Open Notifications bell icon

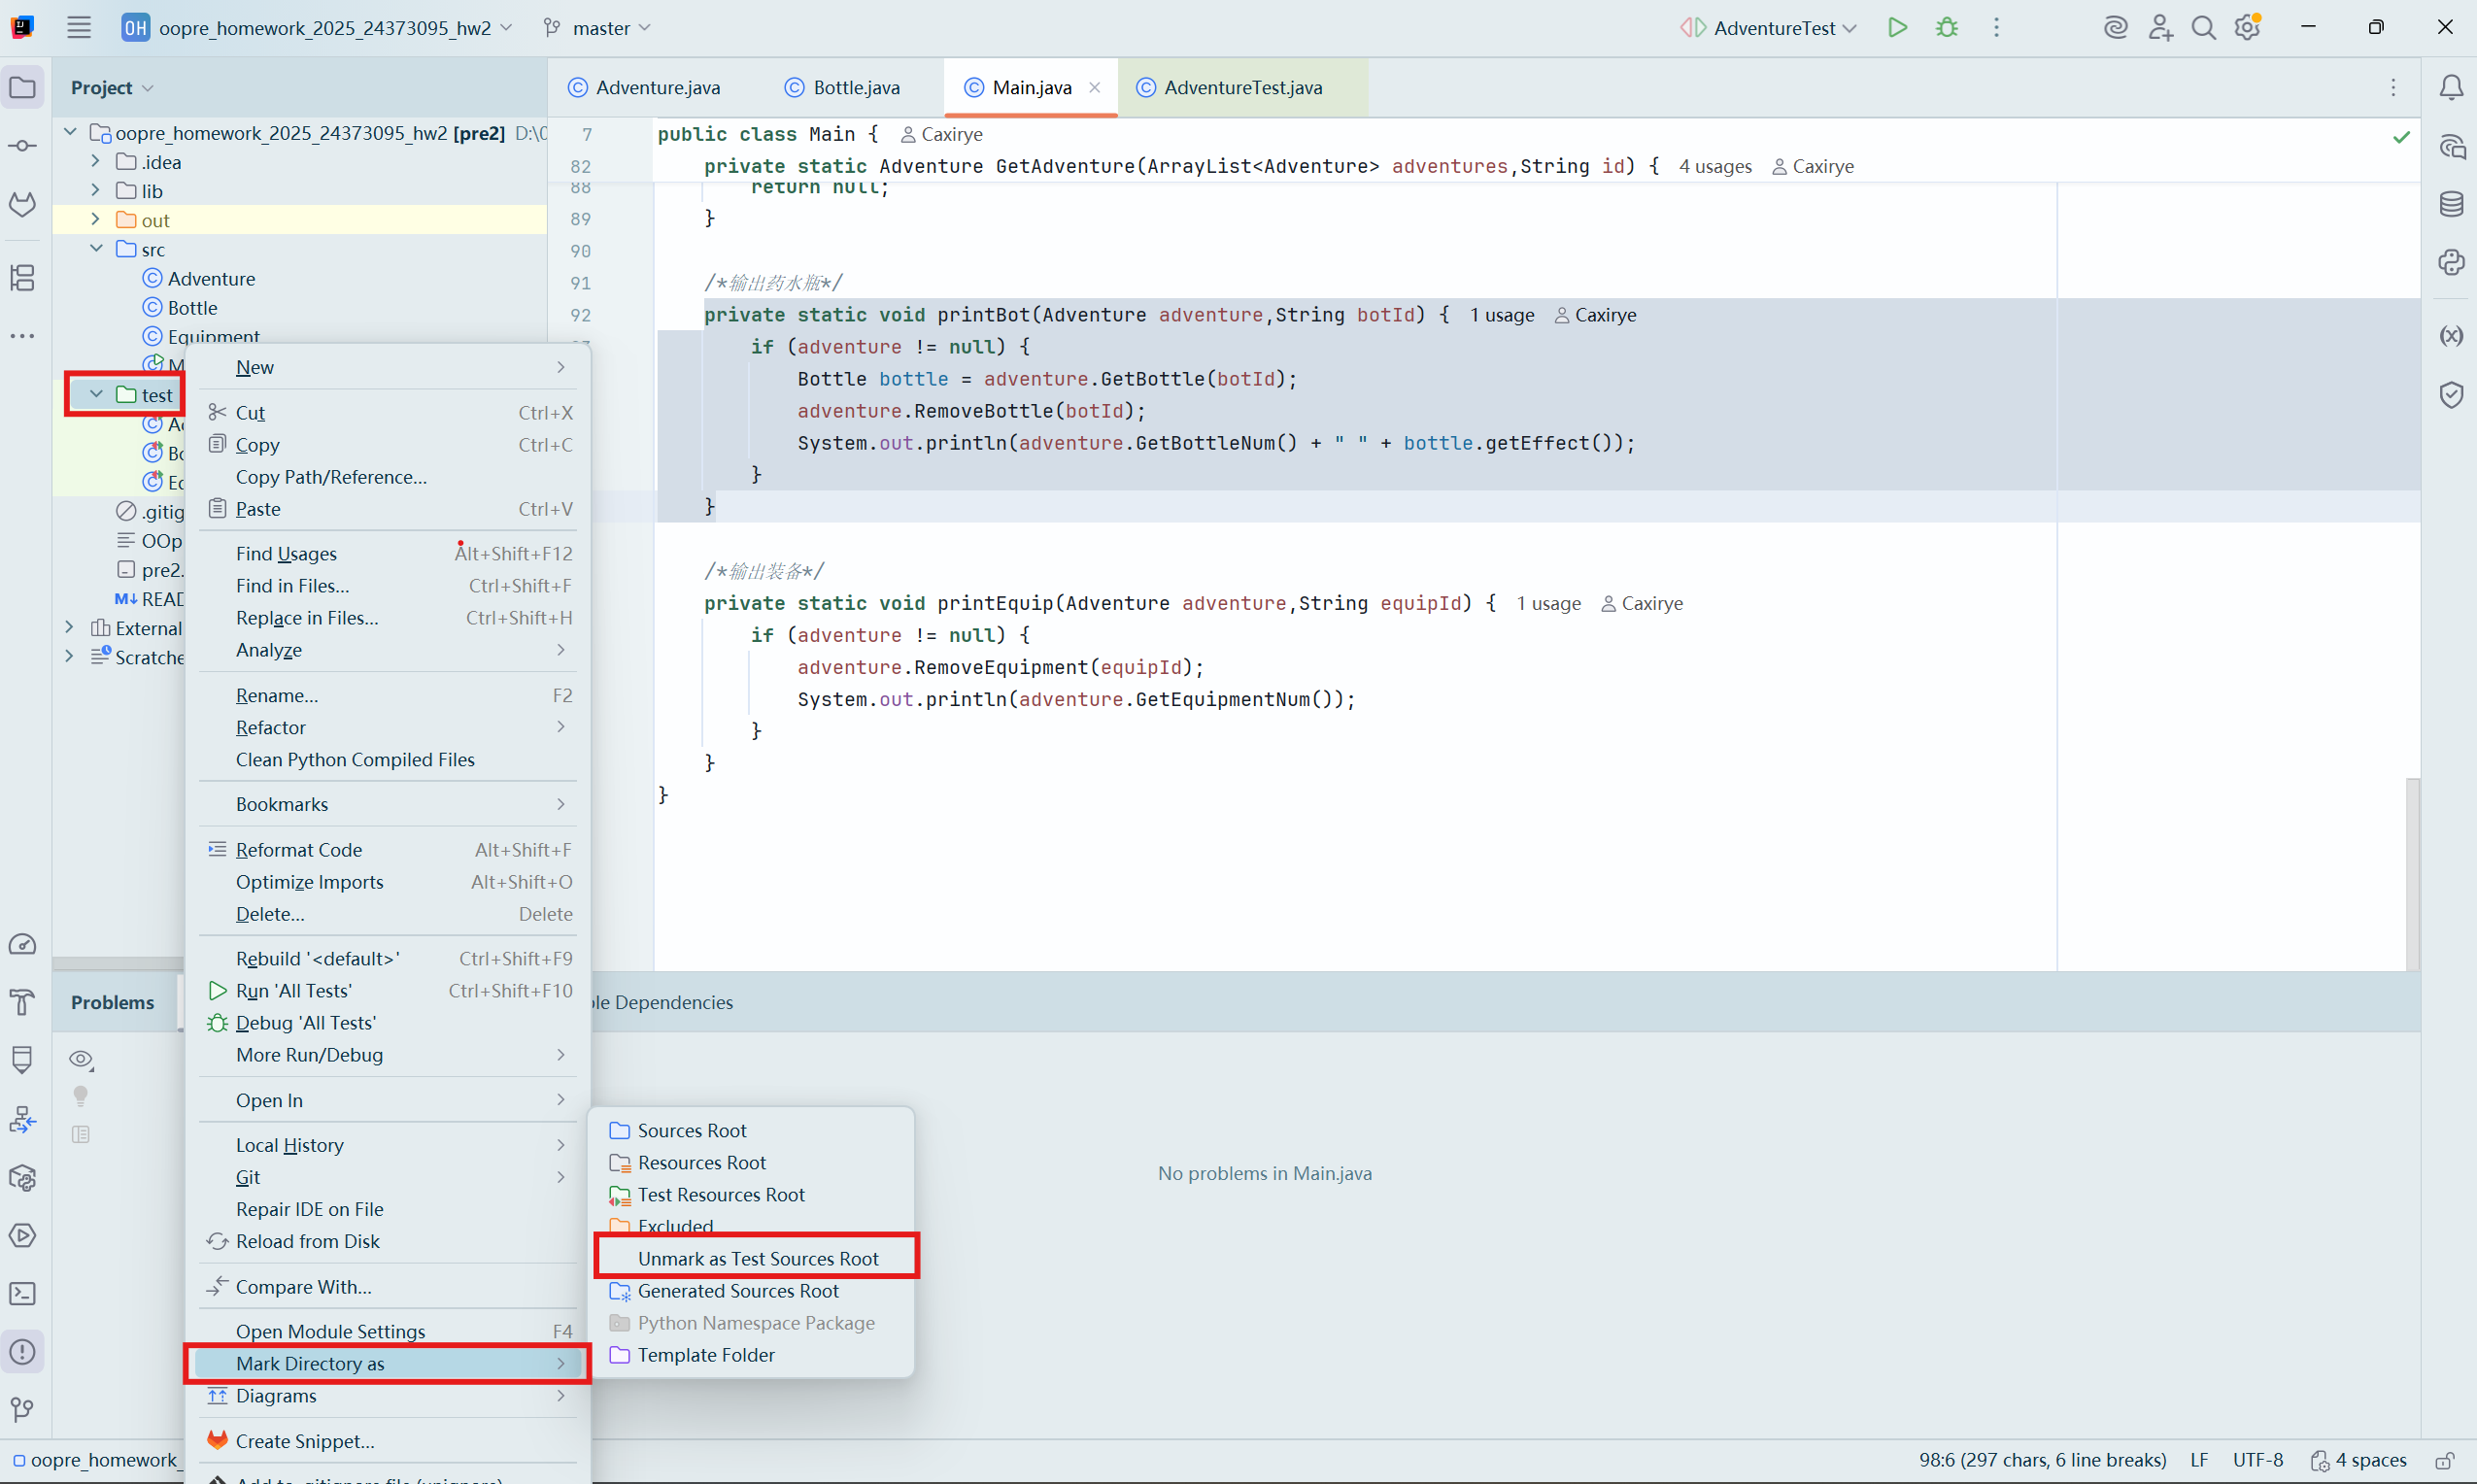[x=2451, y=88]
